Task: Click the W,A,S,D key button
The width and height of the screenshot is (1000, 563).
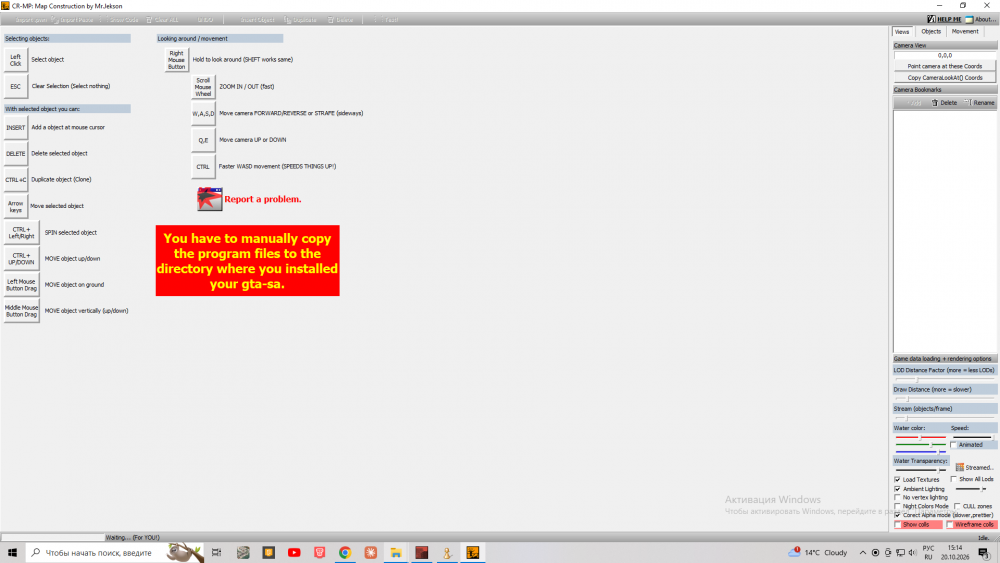Action: [203, 113]
